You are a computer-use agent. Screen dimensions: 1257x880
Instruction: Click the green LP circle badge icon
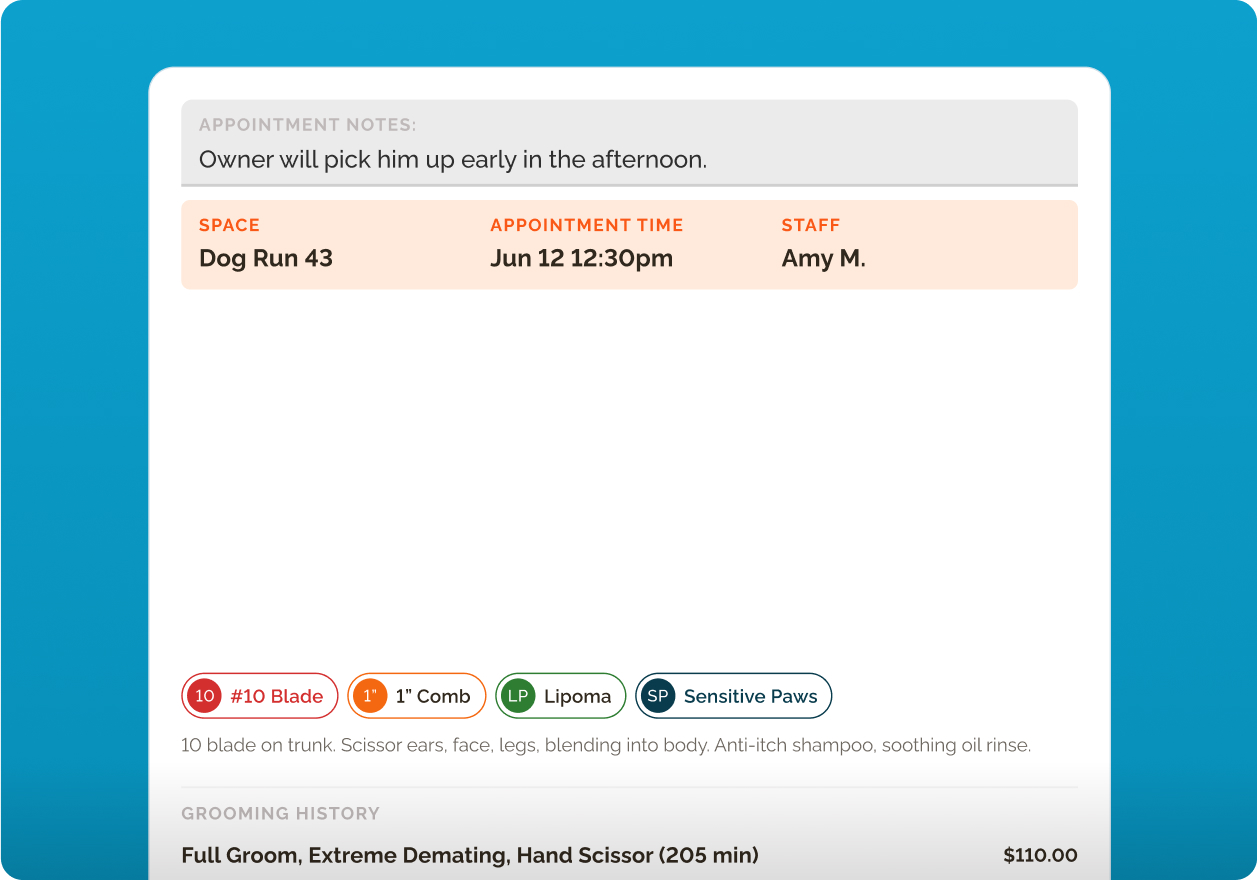(518, 696)
